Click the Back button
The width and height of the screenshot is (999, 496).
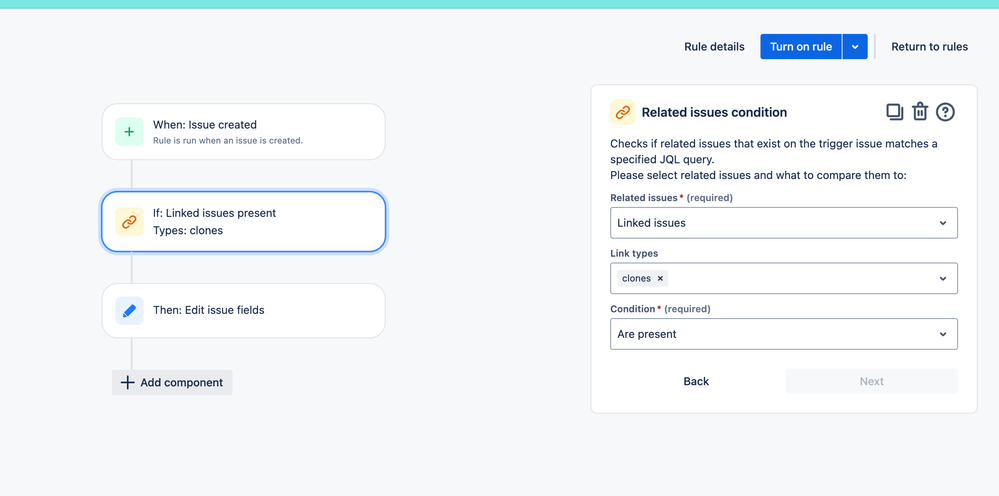[x=696, y=381]
